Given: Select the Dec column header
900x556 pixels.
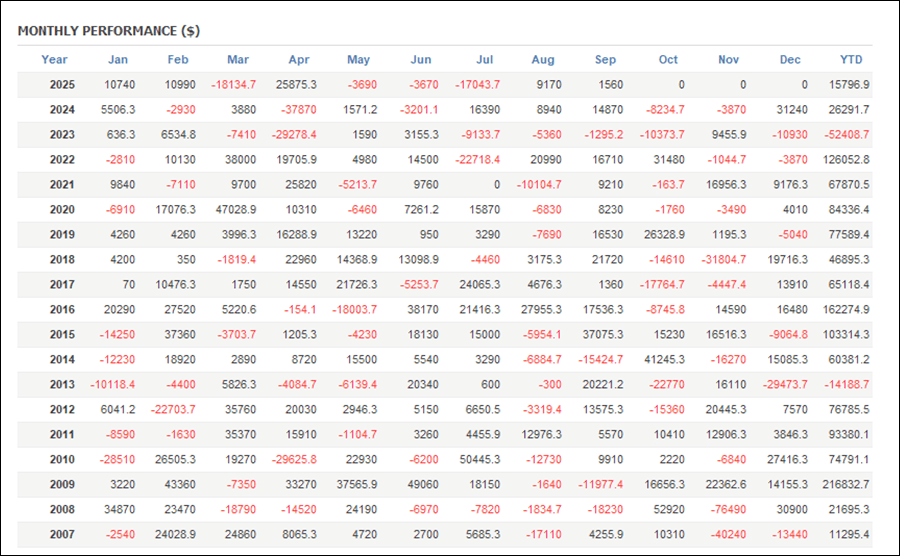Looking at the screenshot, I should 790,60.
